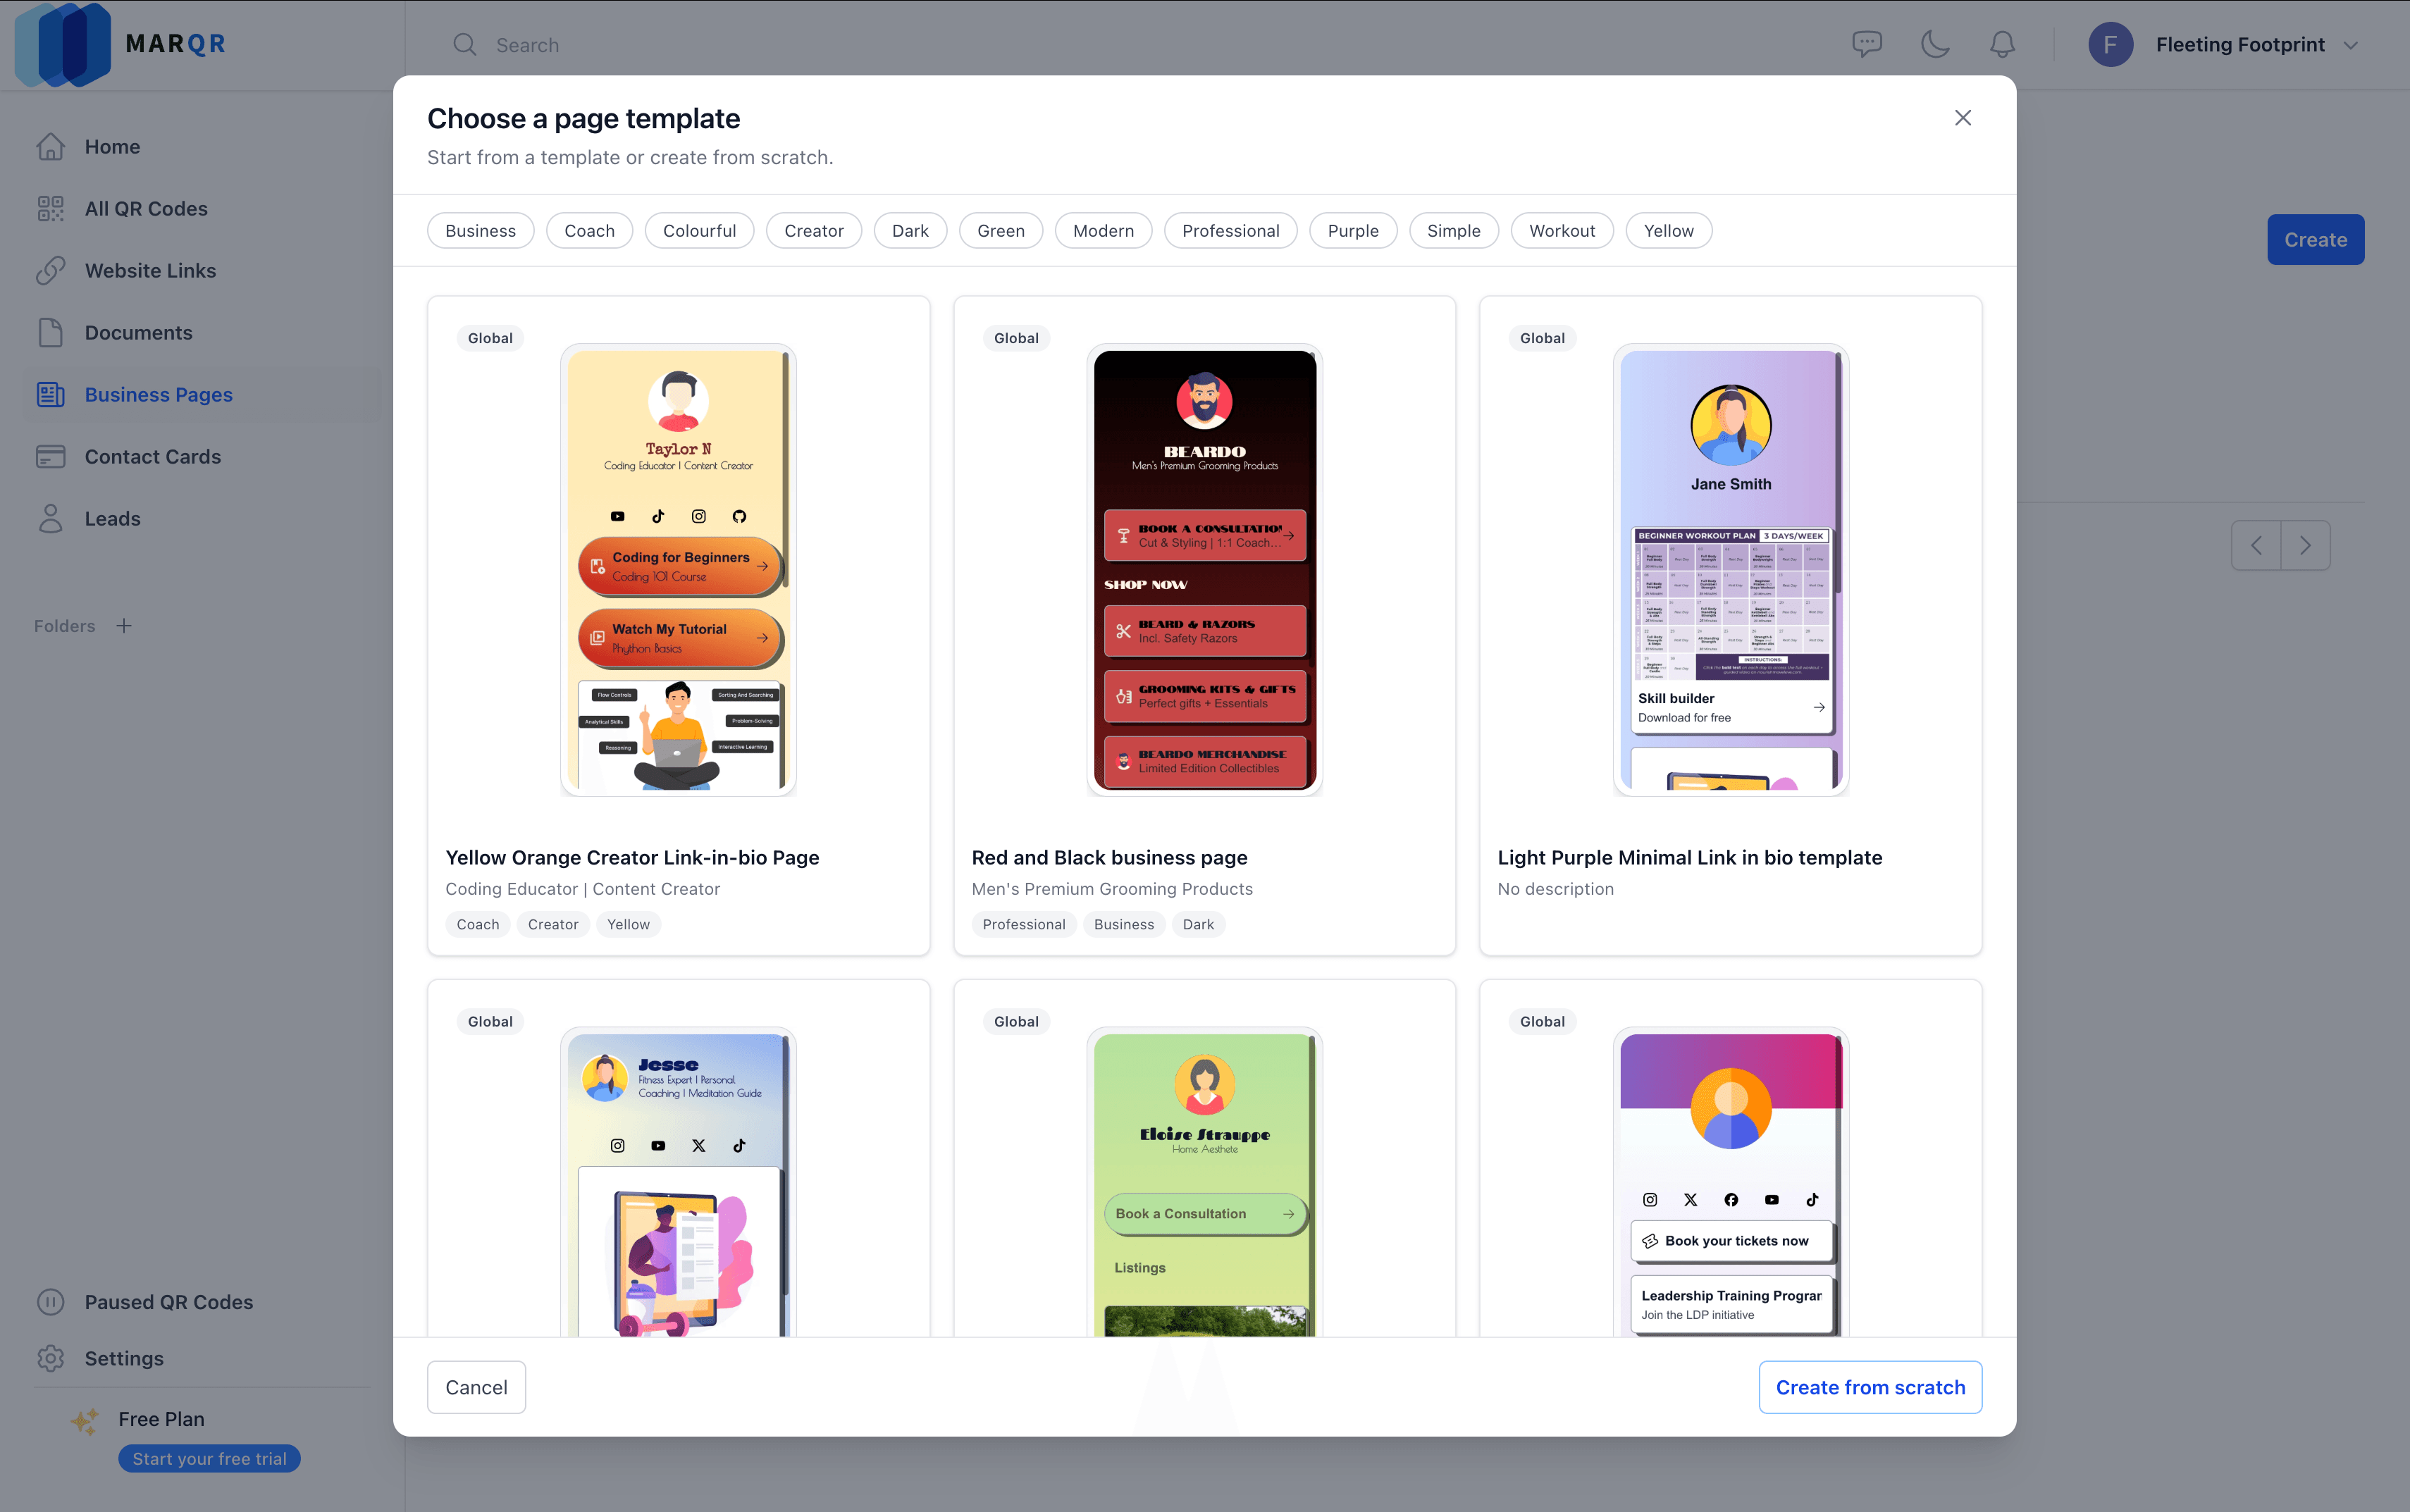Open the notifications bell
This screenshot has height=1512, width=2410.
click(x=2001, y=44)
